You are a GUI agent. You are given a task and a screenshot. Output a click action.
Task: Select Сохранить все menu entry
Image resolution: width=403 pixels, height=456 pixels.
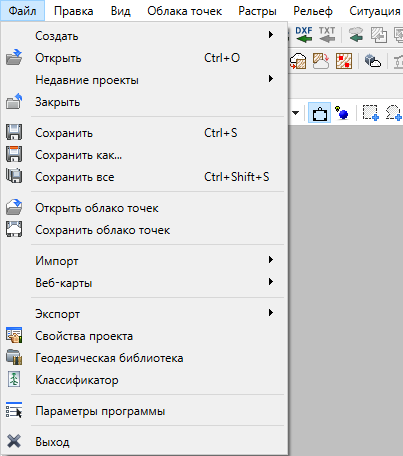145,177
